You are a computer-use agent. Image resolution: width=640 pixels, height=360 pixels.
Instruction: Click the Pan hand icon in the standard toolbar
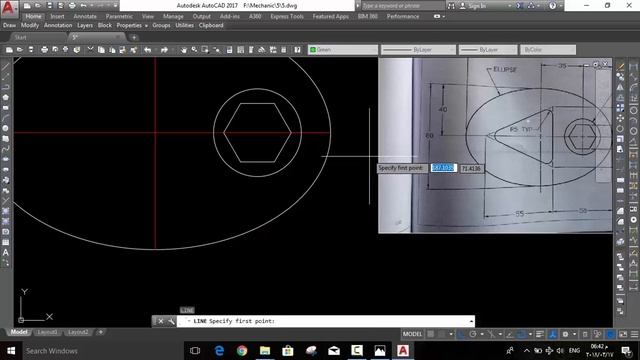pos(184,50)
